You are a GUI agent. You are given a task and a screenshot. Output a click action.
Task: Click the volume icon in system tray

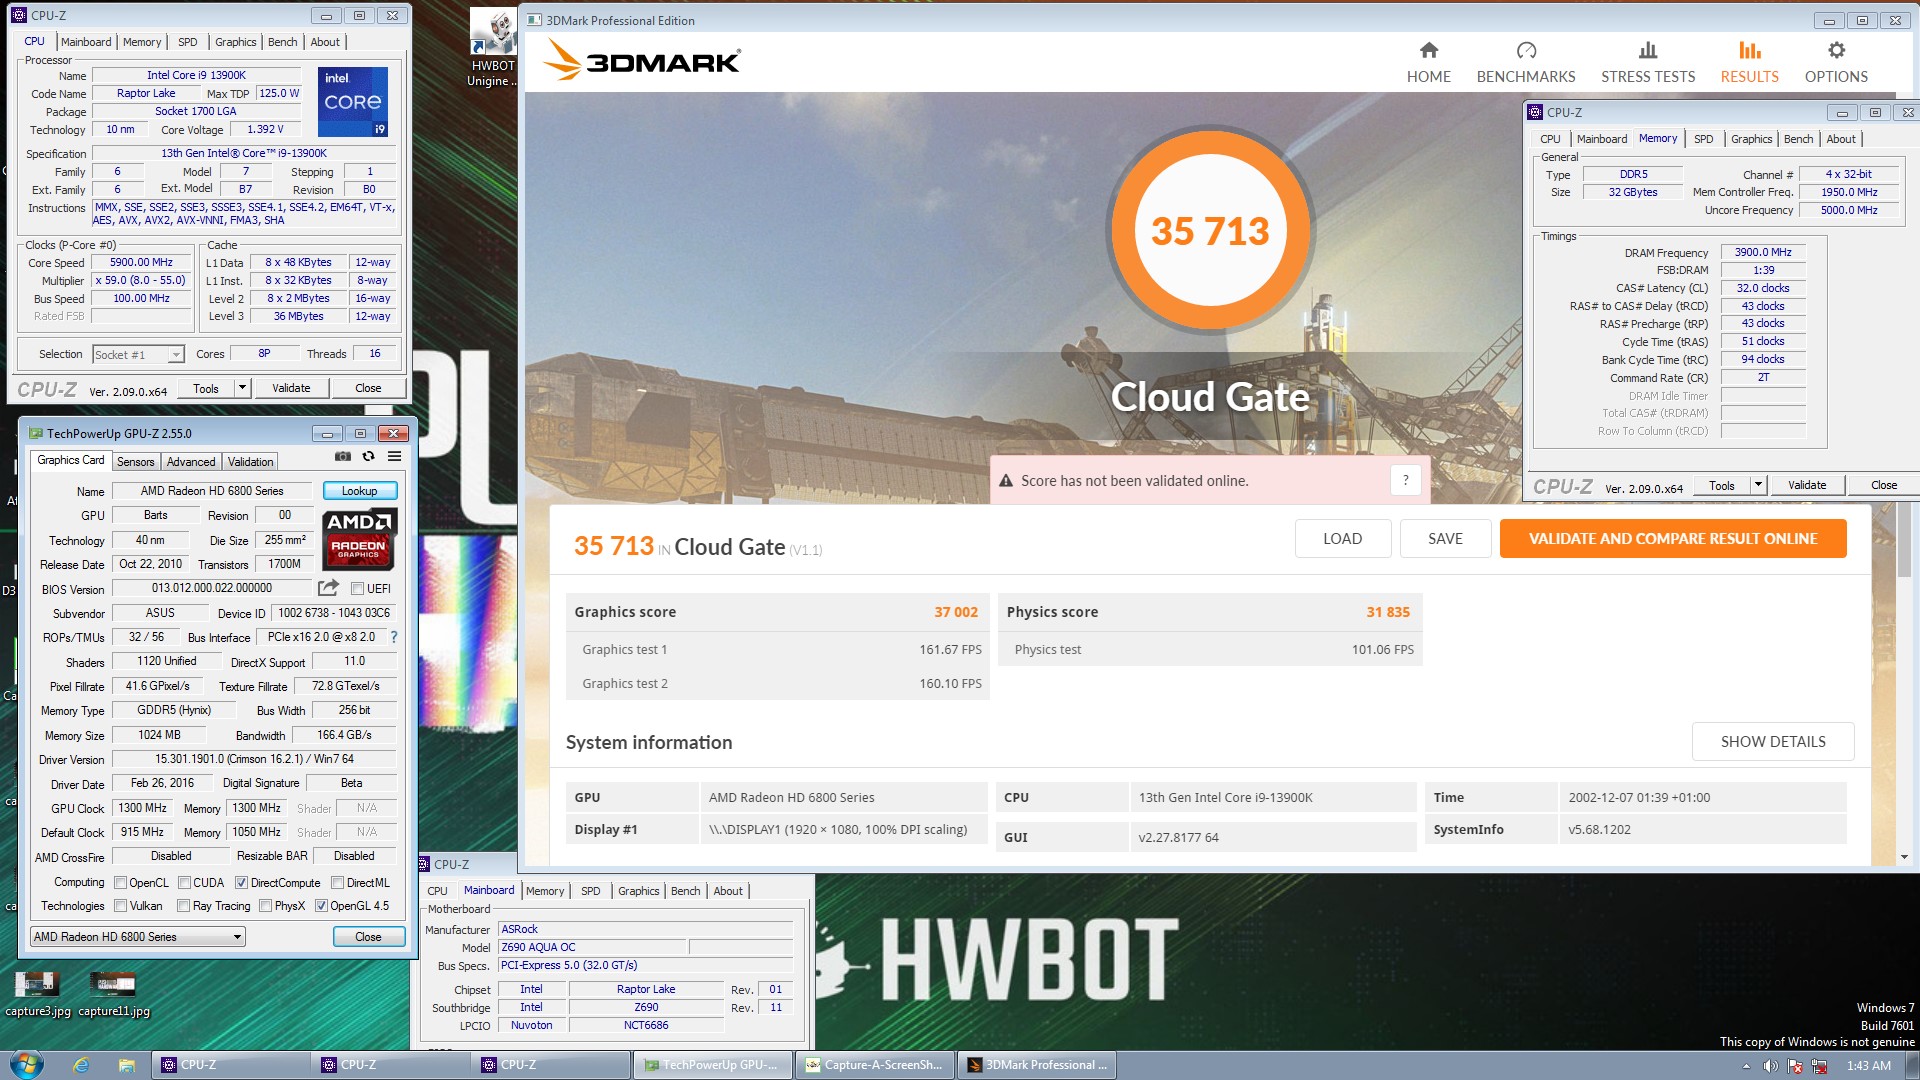(1771, 1066)
